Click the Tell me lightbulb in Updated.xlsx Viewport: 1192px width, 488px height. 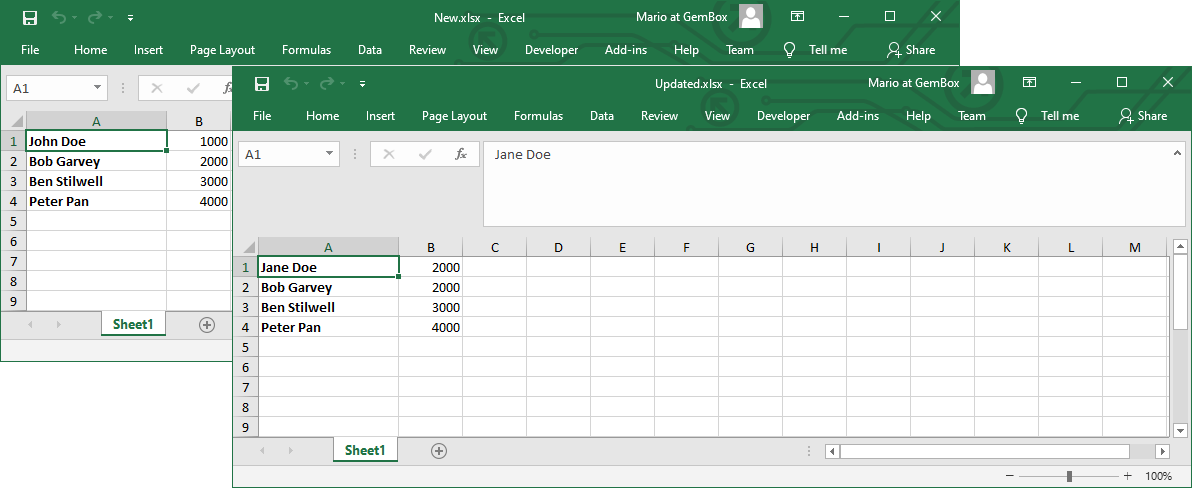(1021, 116)
